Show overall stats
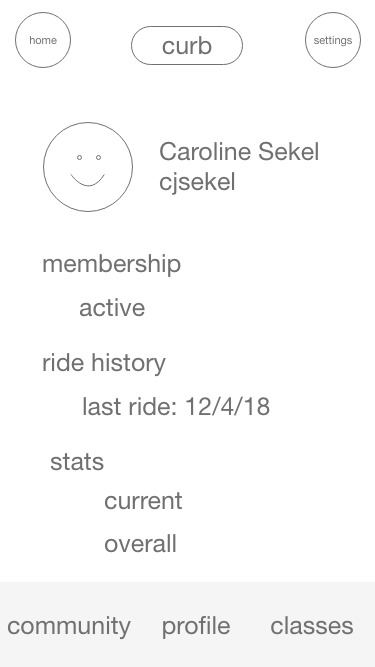Screen dimensions: 375x667 (x=140, y=544)
